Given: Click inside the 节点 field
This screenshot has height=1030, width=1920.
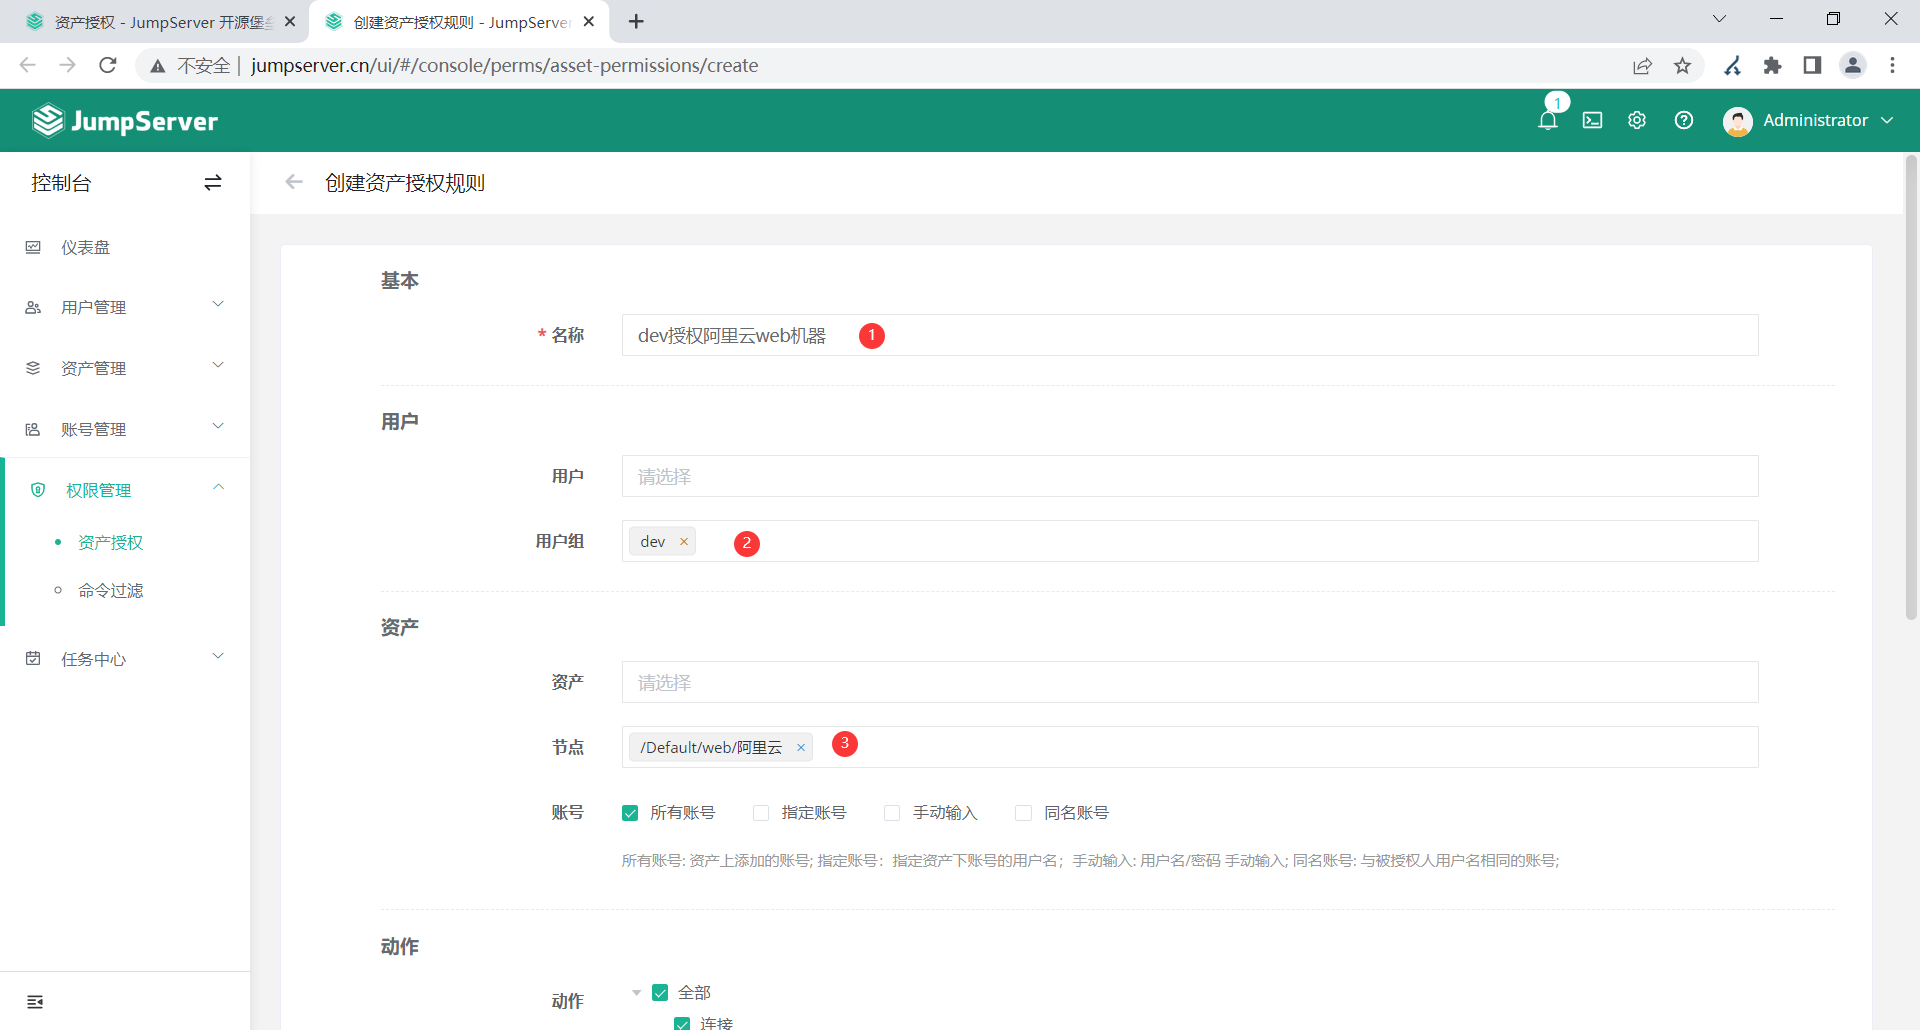Looking at the screenshot, I should pos(1190,747).
